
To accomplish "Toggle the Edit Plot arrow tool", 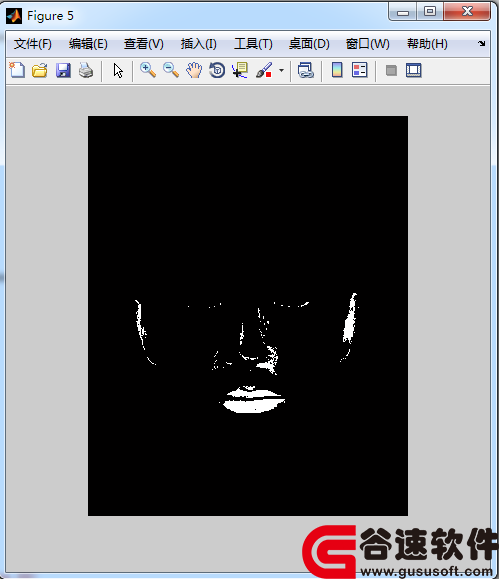I will [118, 70].
